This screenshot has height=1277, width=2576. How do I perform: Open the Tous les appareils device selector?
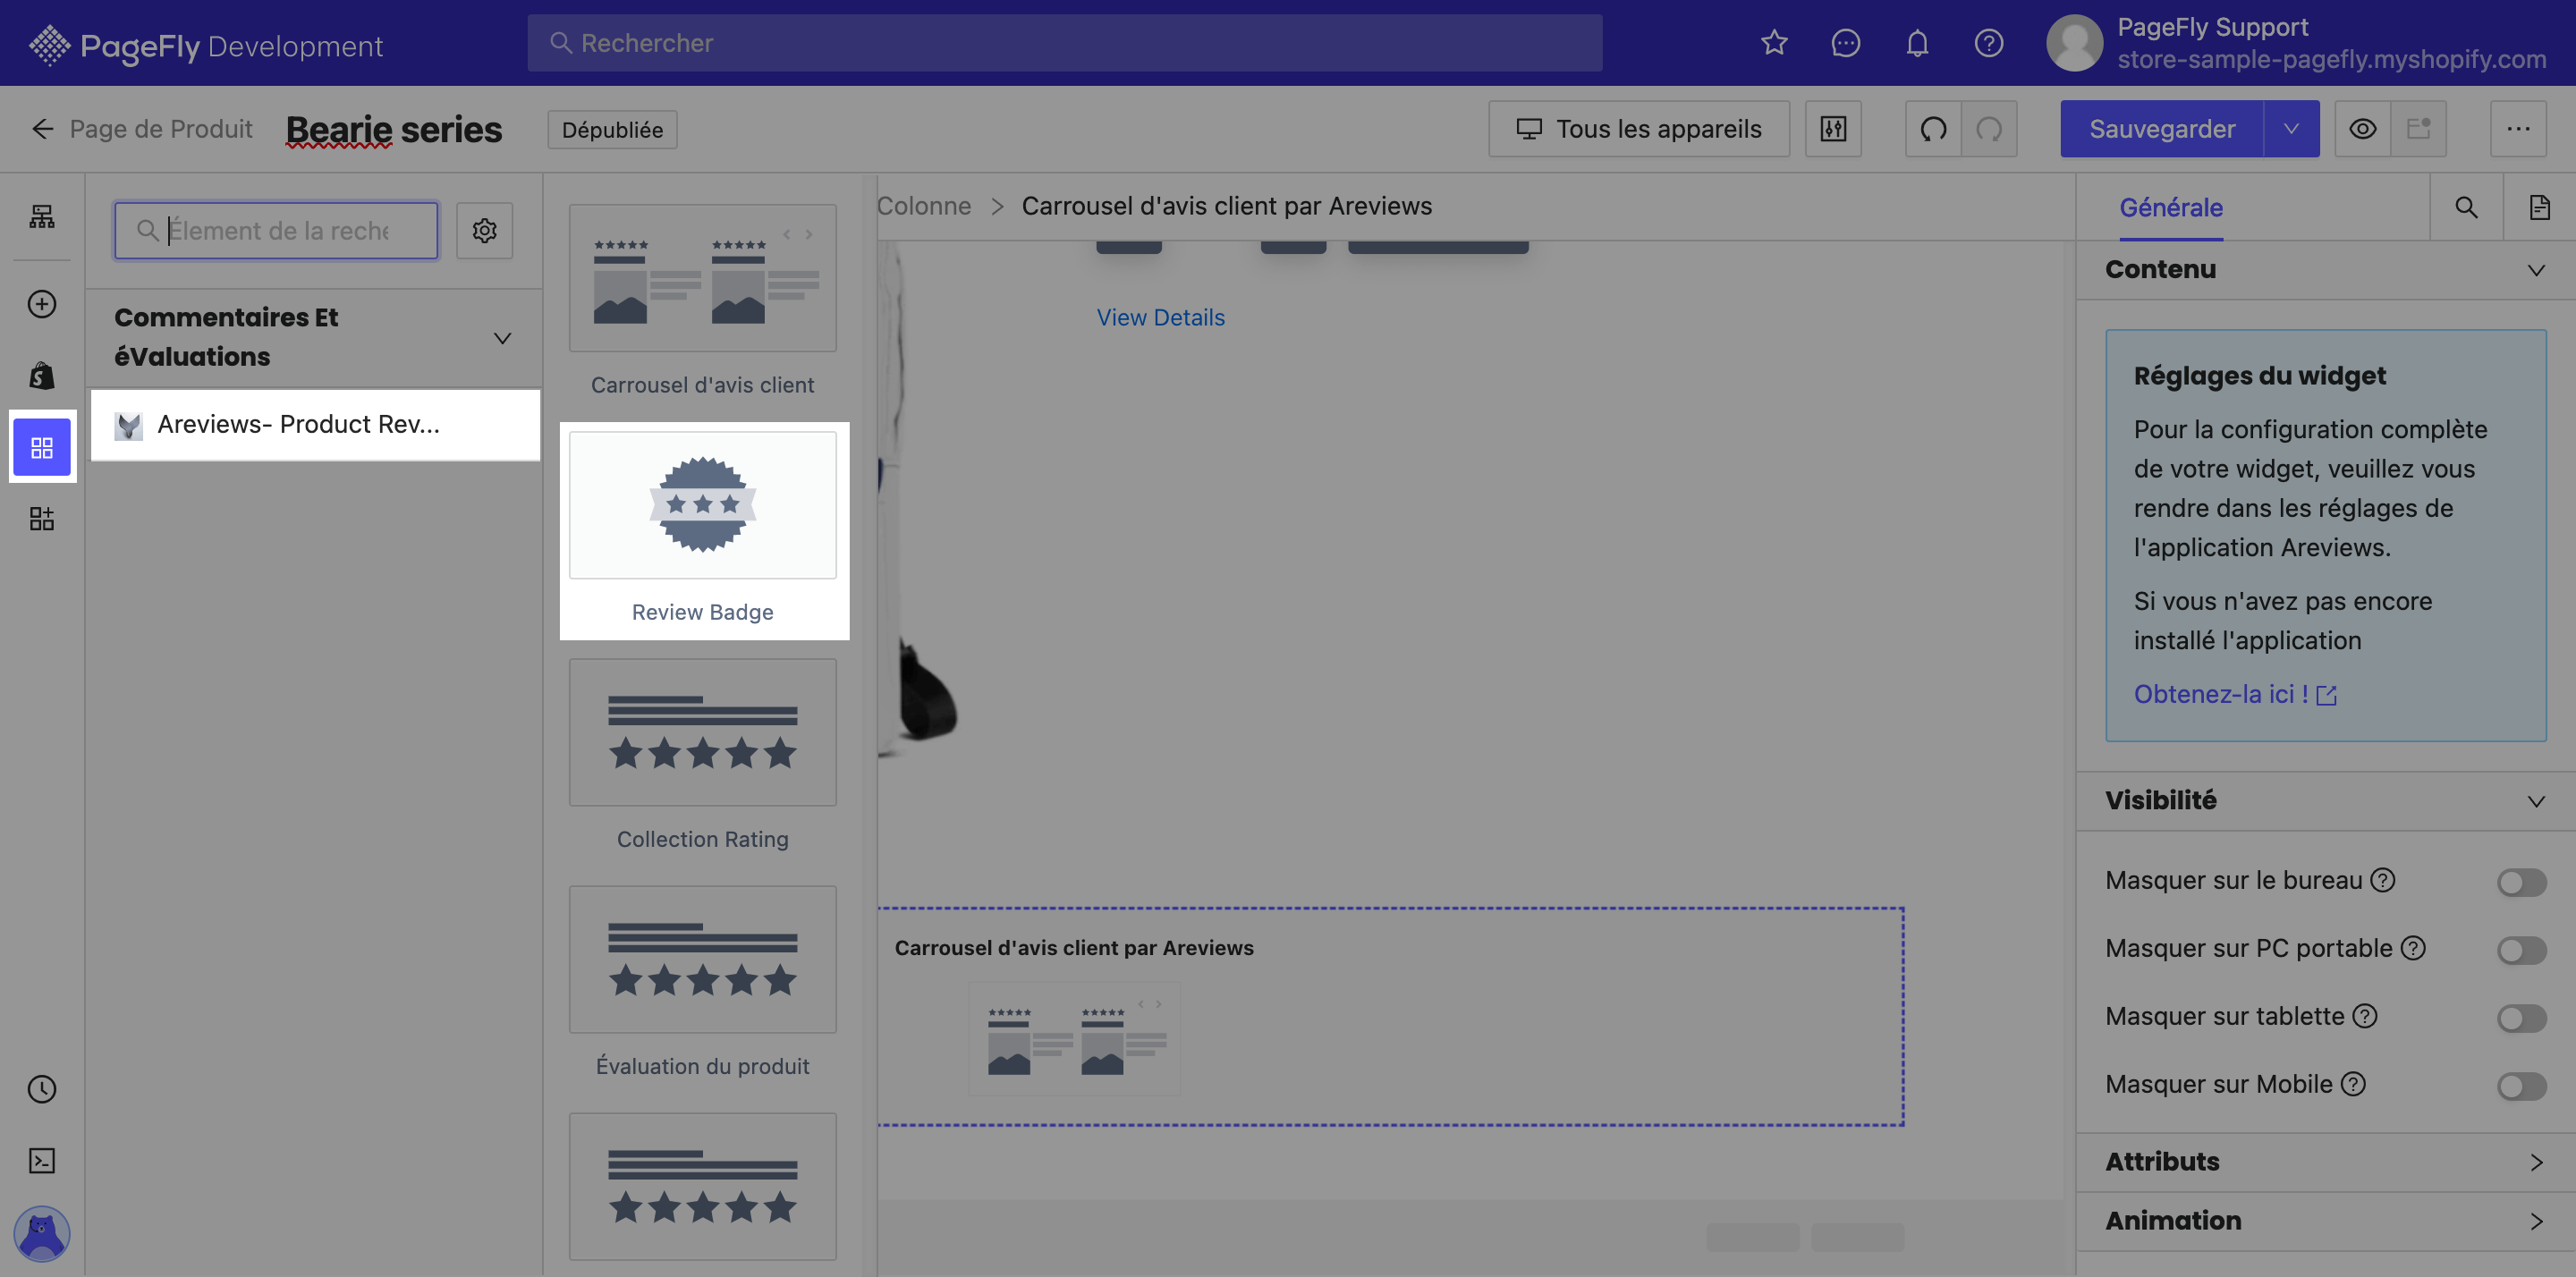coord(1639,129)
